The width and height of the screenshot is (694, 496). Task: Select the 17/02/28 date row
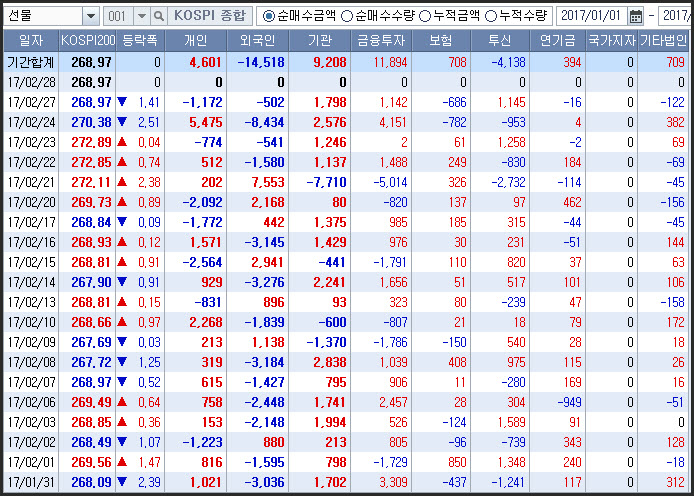pos(346,82)
